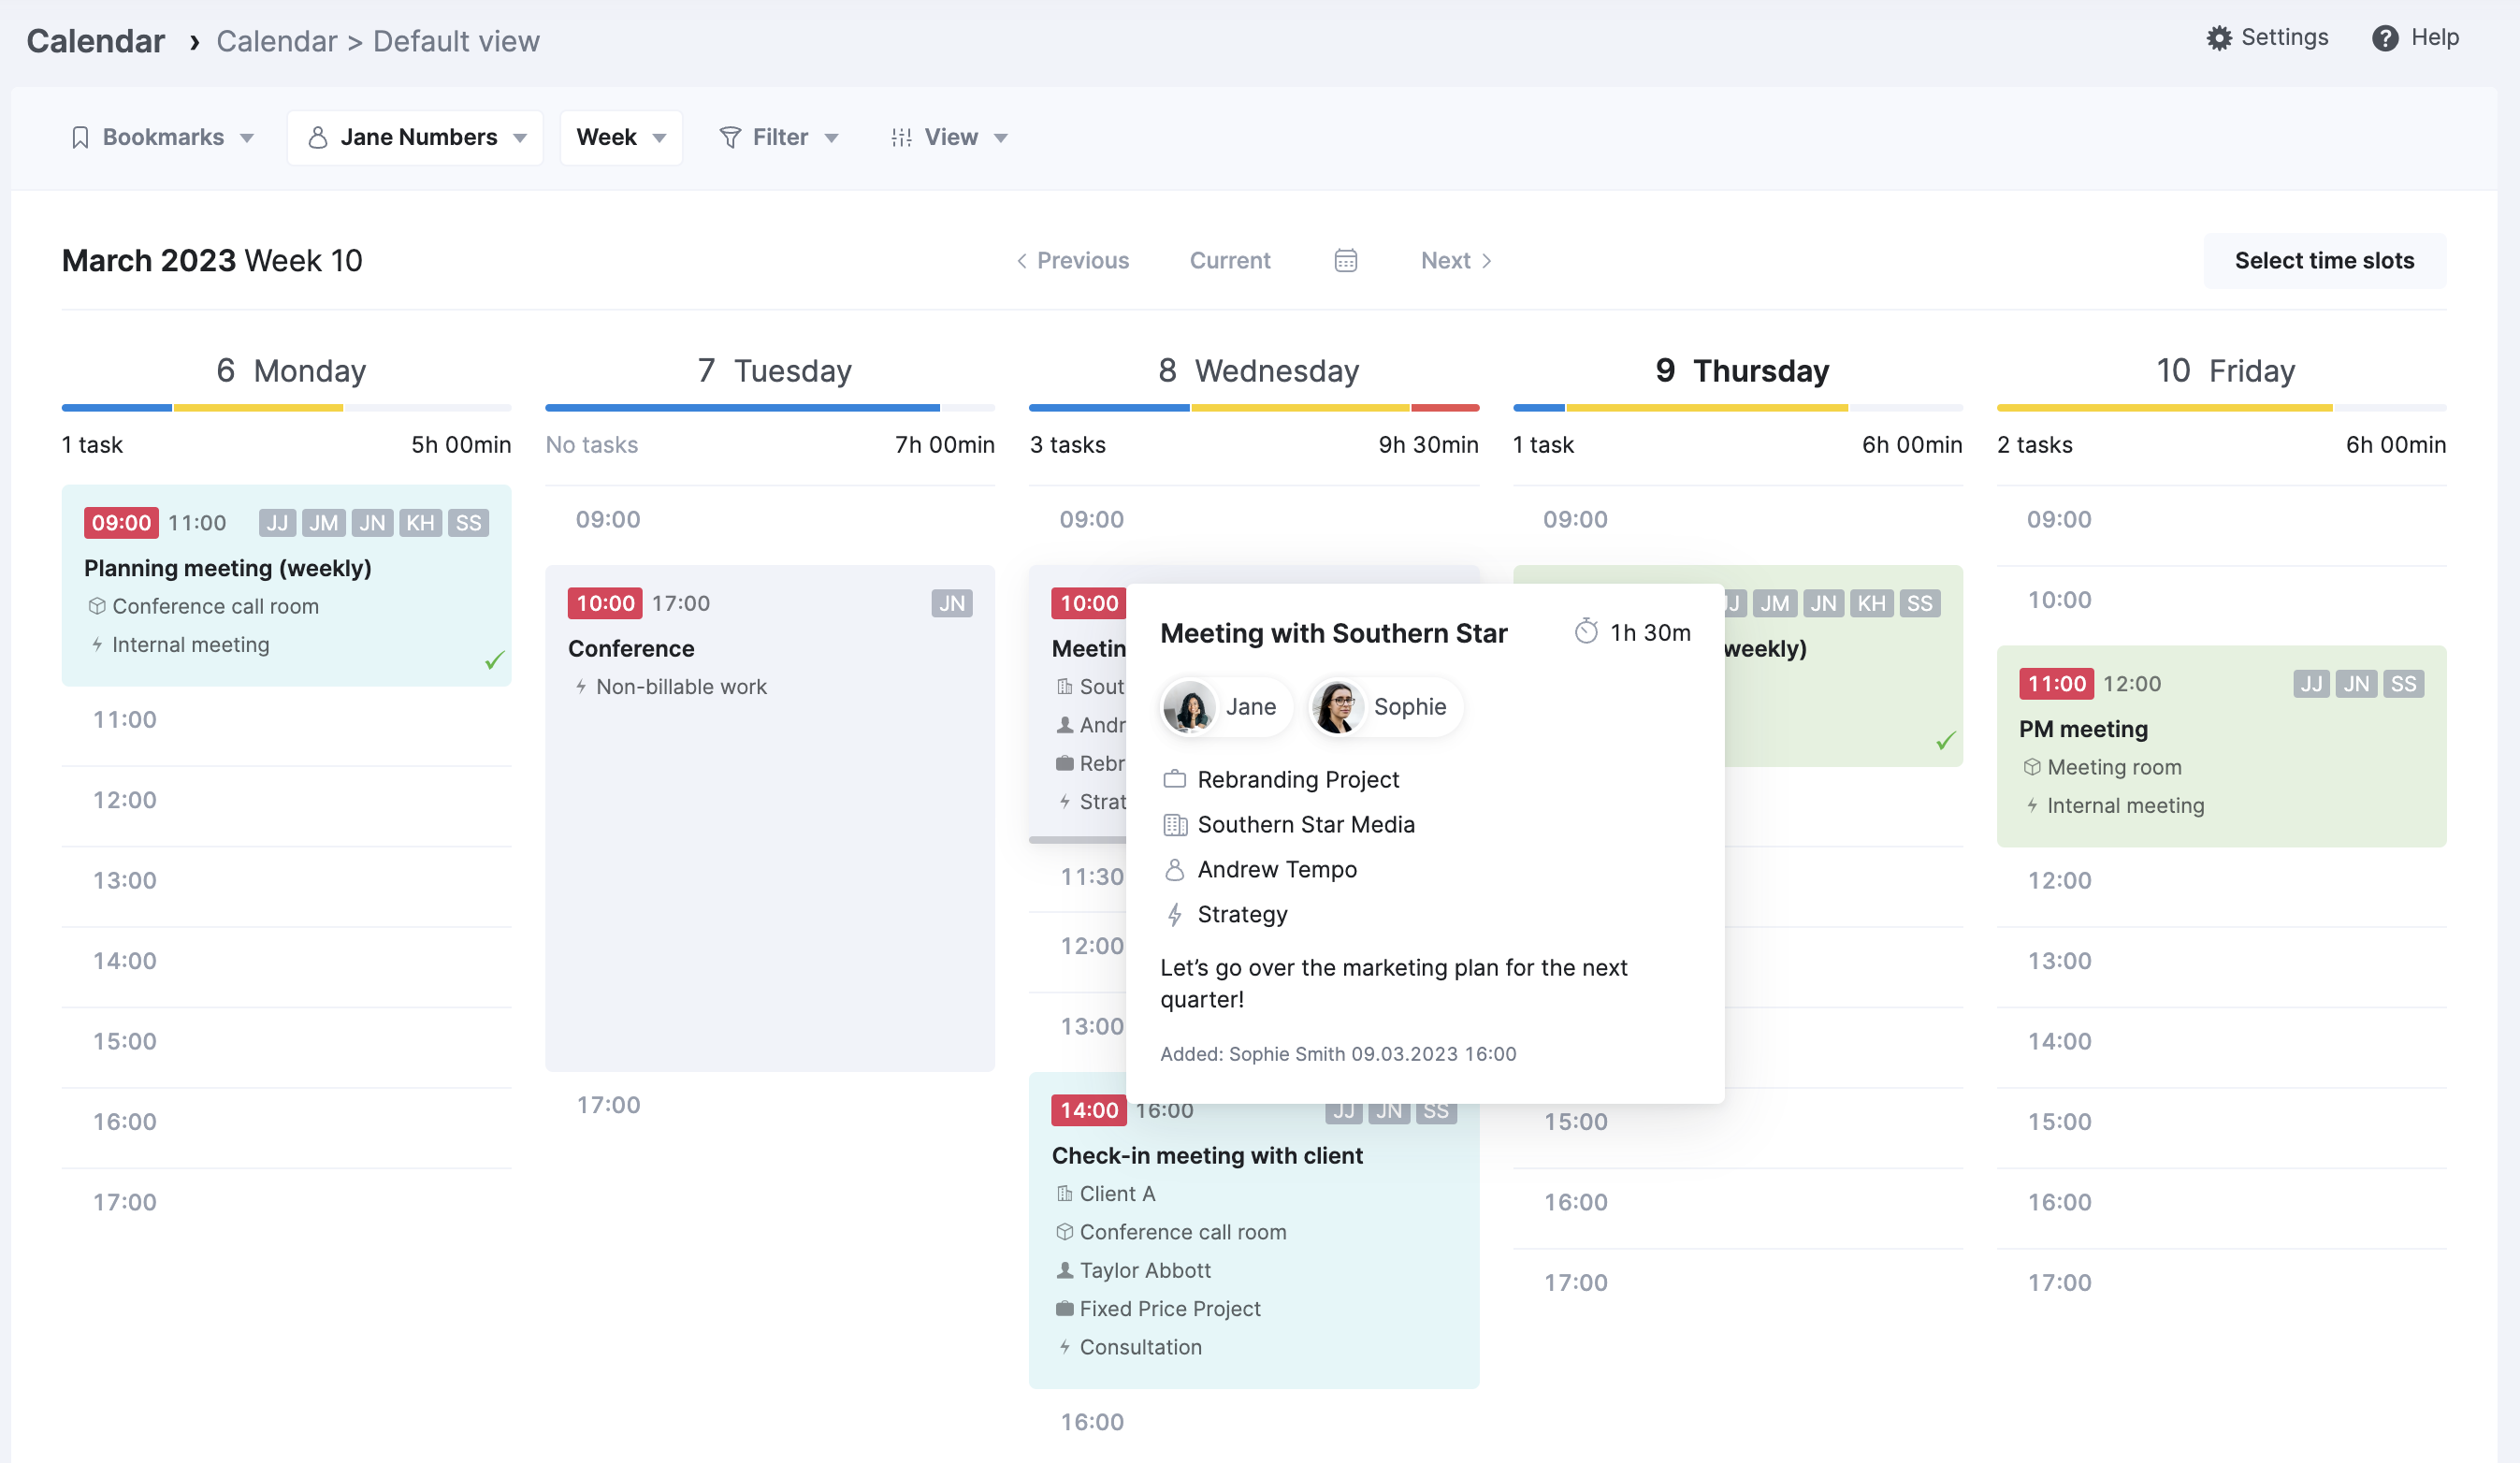Click the Bookmarks bookmark icon
The width and height of the screenshot is (2520, 1463).
[x=81, y=137]
